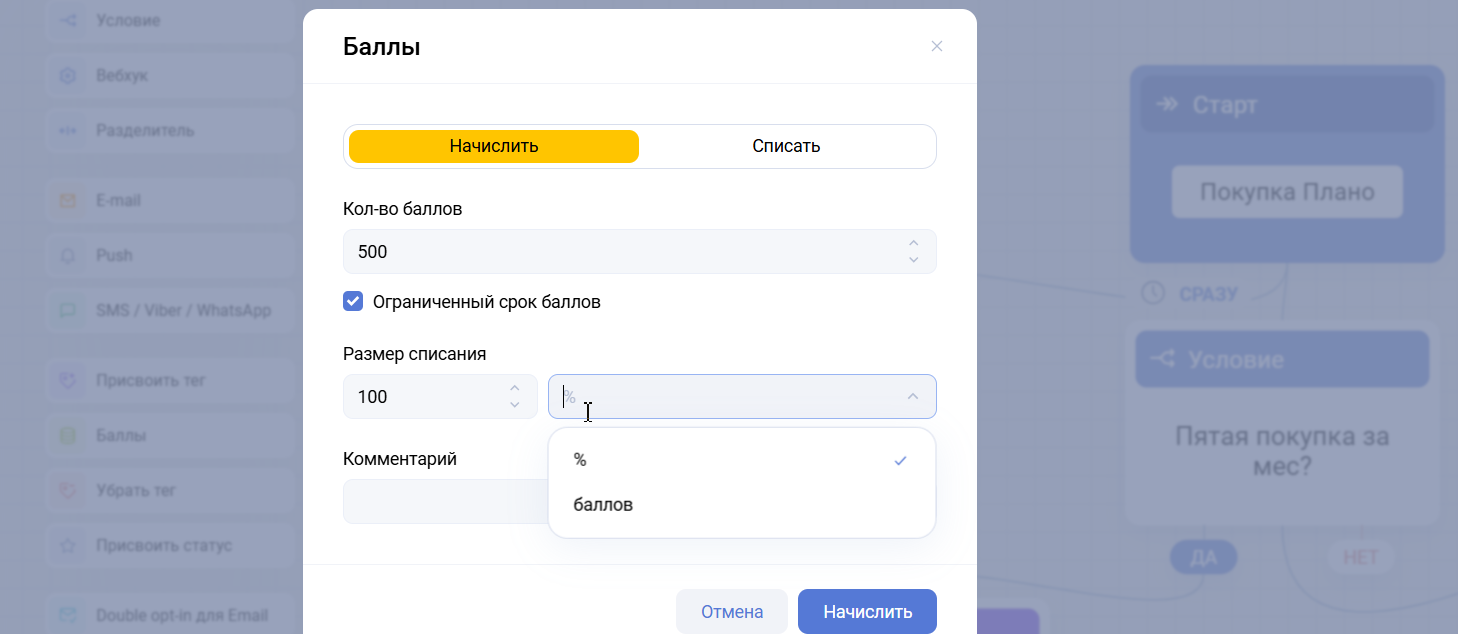Select the Начислить tab
The image size is (1458, 634).
click(x=494, y=146)
